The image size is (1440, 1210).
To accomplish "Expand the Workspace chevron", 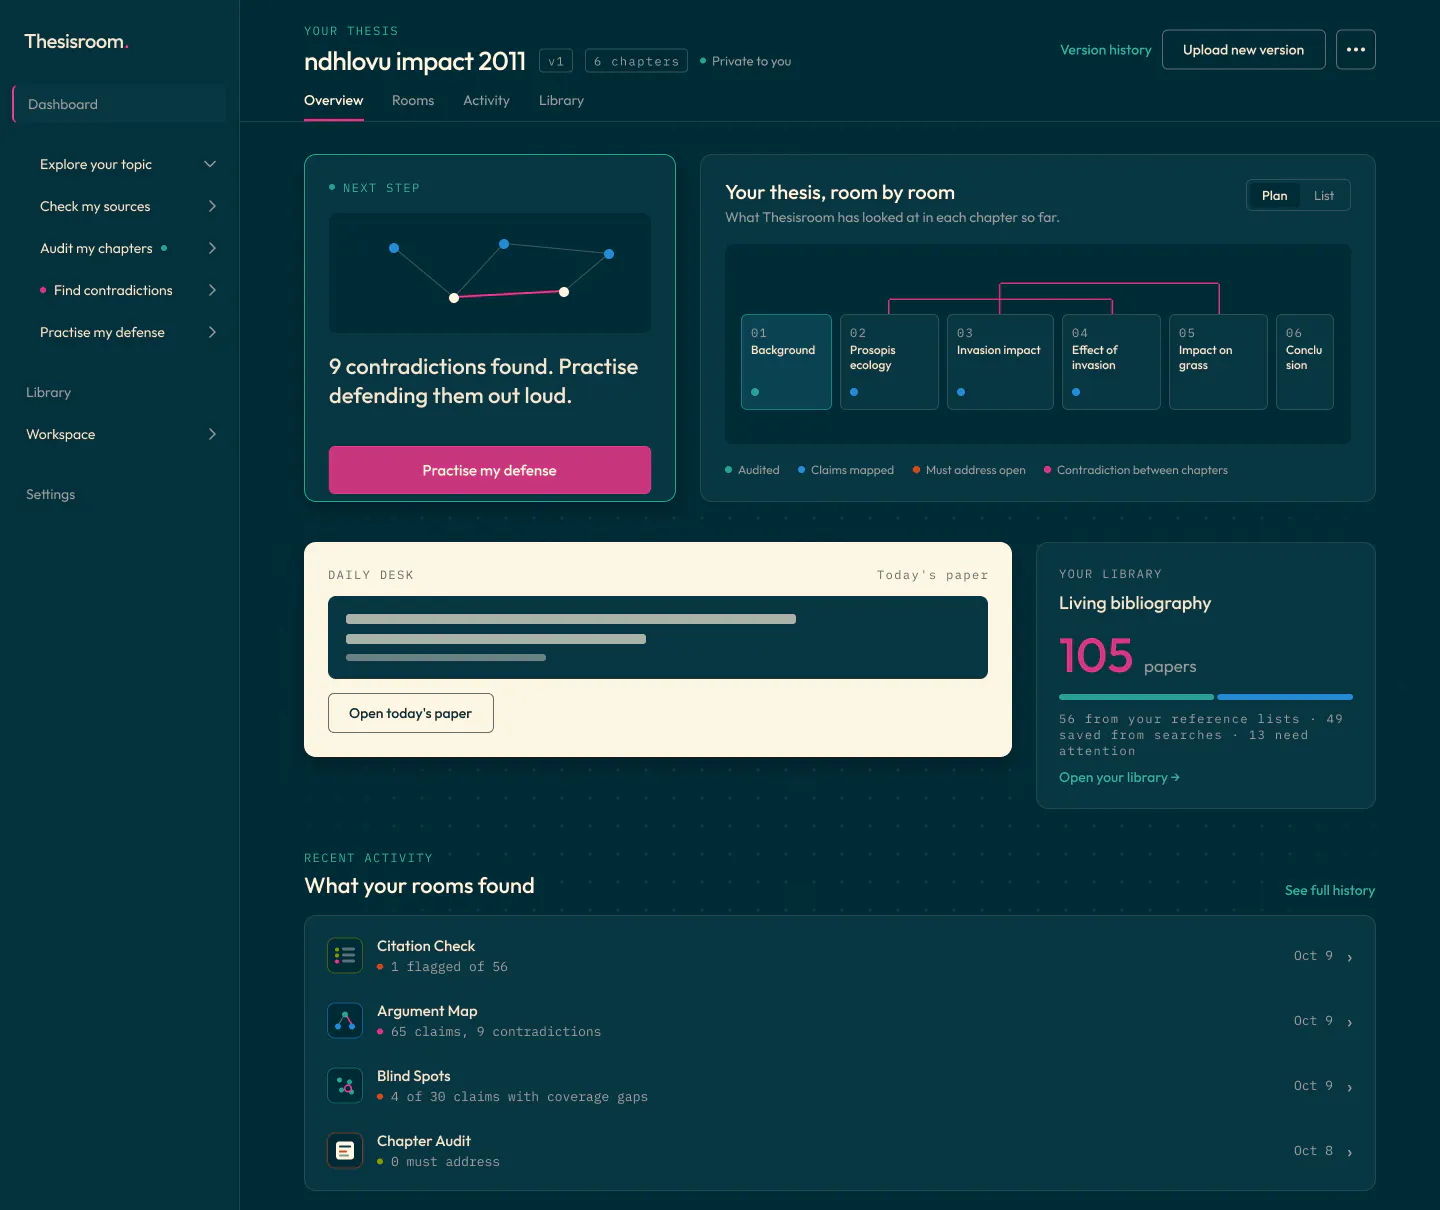I will [212, 434].
